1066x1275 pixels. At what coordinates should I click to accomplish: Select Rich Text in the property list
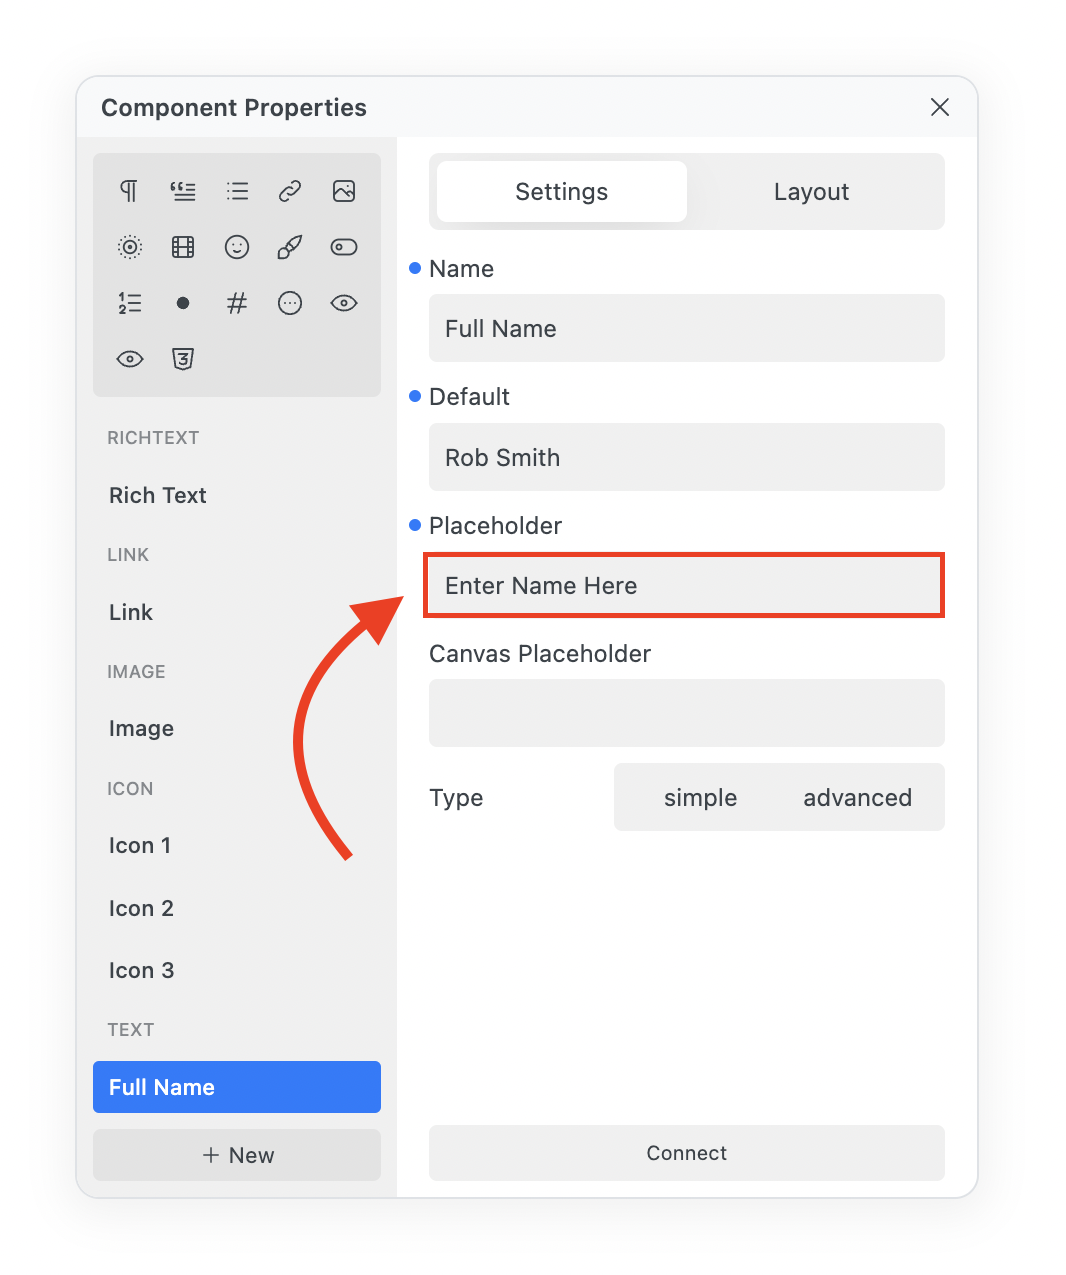[x=158, y=496]
